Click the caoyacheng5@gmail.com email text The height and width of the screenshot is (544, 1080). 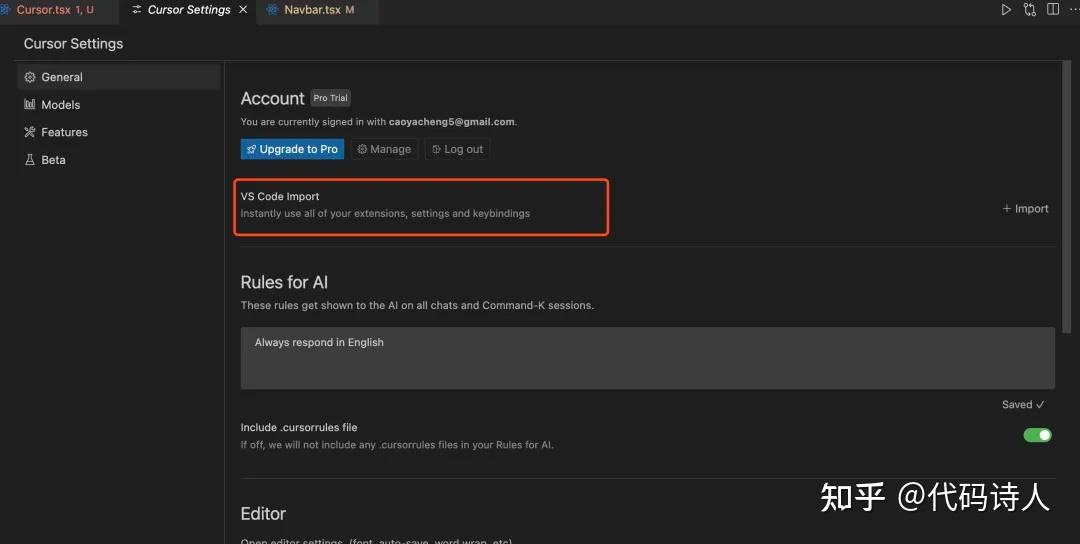click(x=451, y=122)
